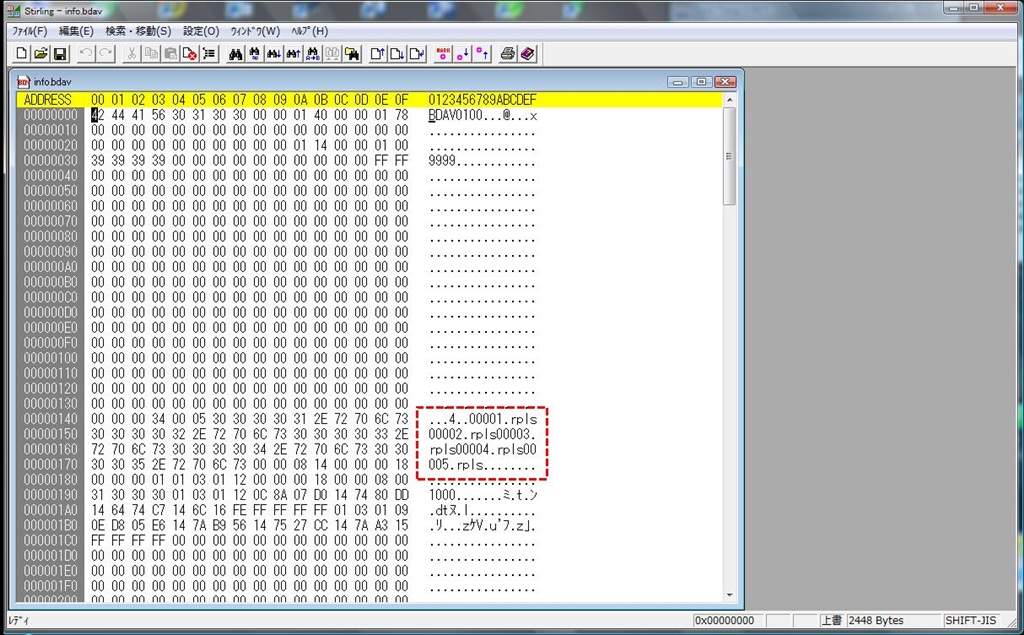Open the 編集(E) menu
The image size is (1024, 635).
(x=76, y=31)
